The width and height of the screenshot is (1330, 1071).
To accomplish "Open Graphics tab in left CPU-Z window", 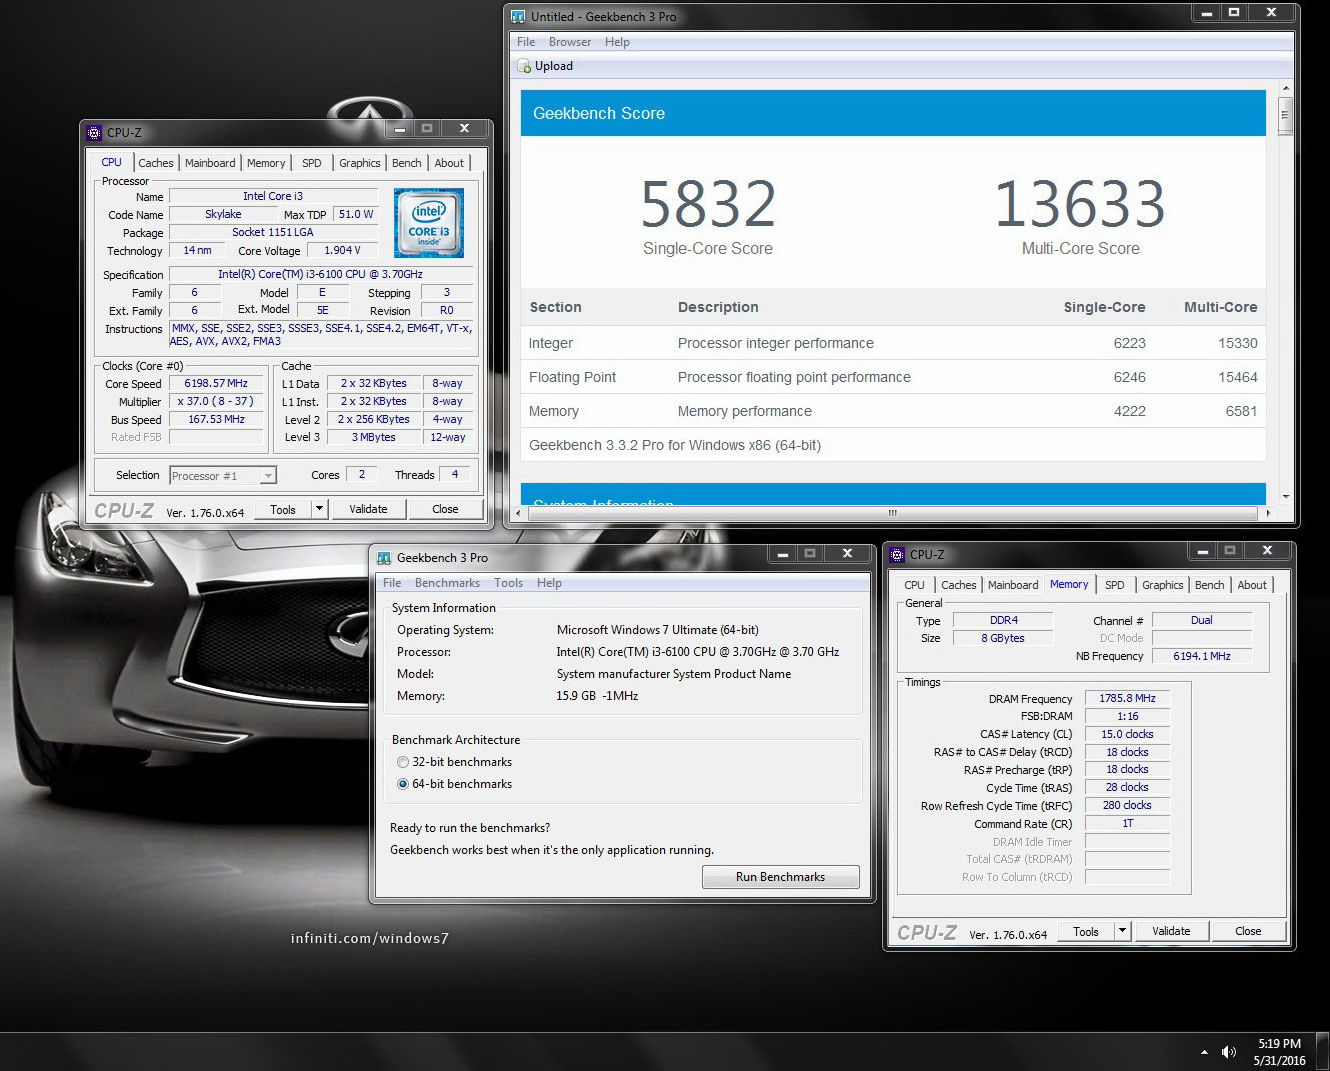I will pyautogui.click(x=360, y=163).
